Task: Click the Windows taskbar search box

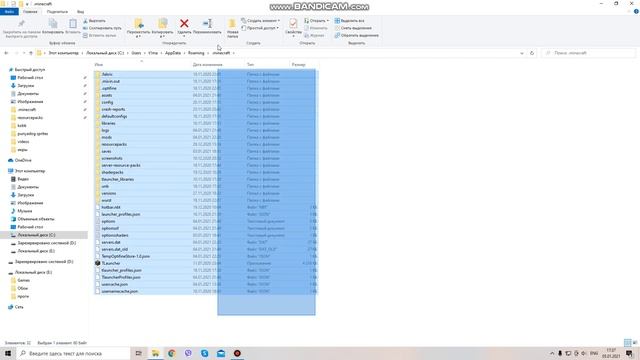Action: tap(73, 353)
